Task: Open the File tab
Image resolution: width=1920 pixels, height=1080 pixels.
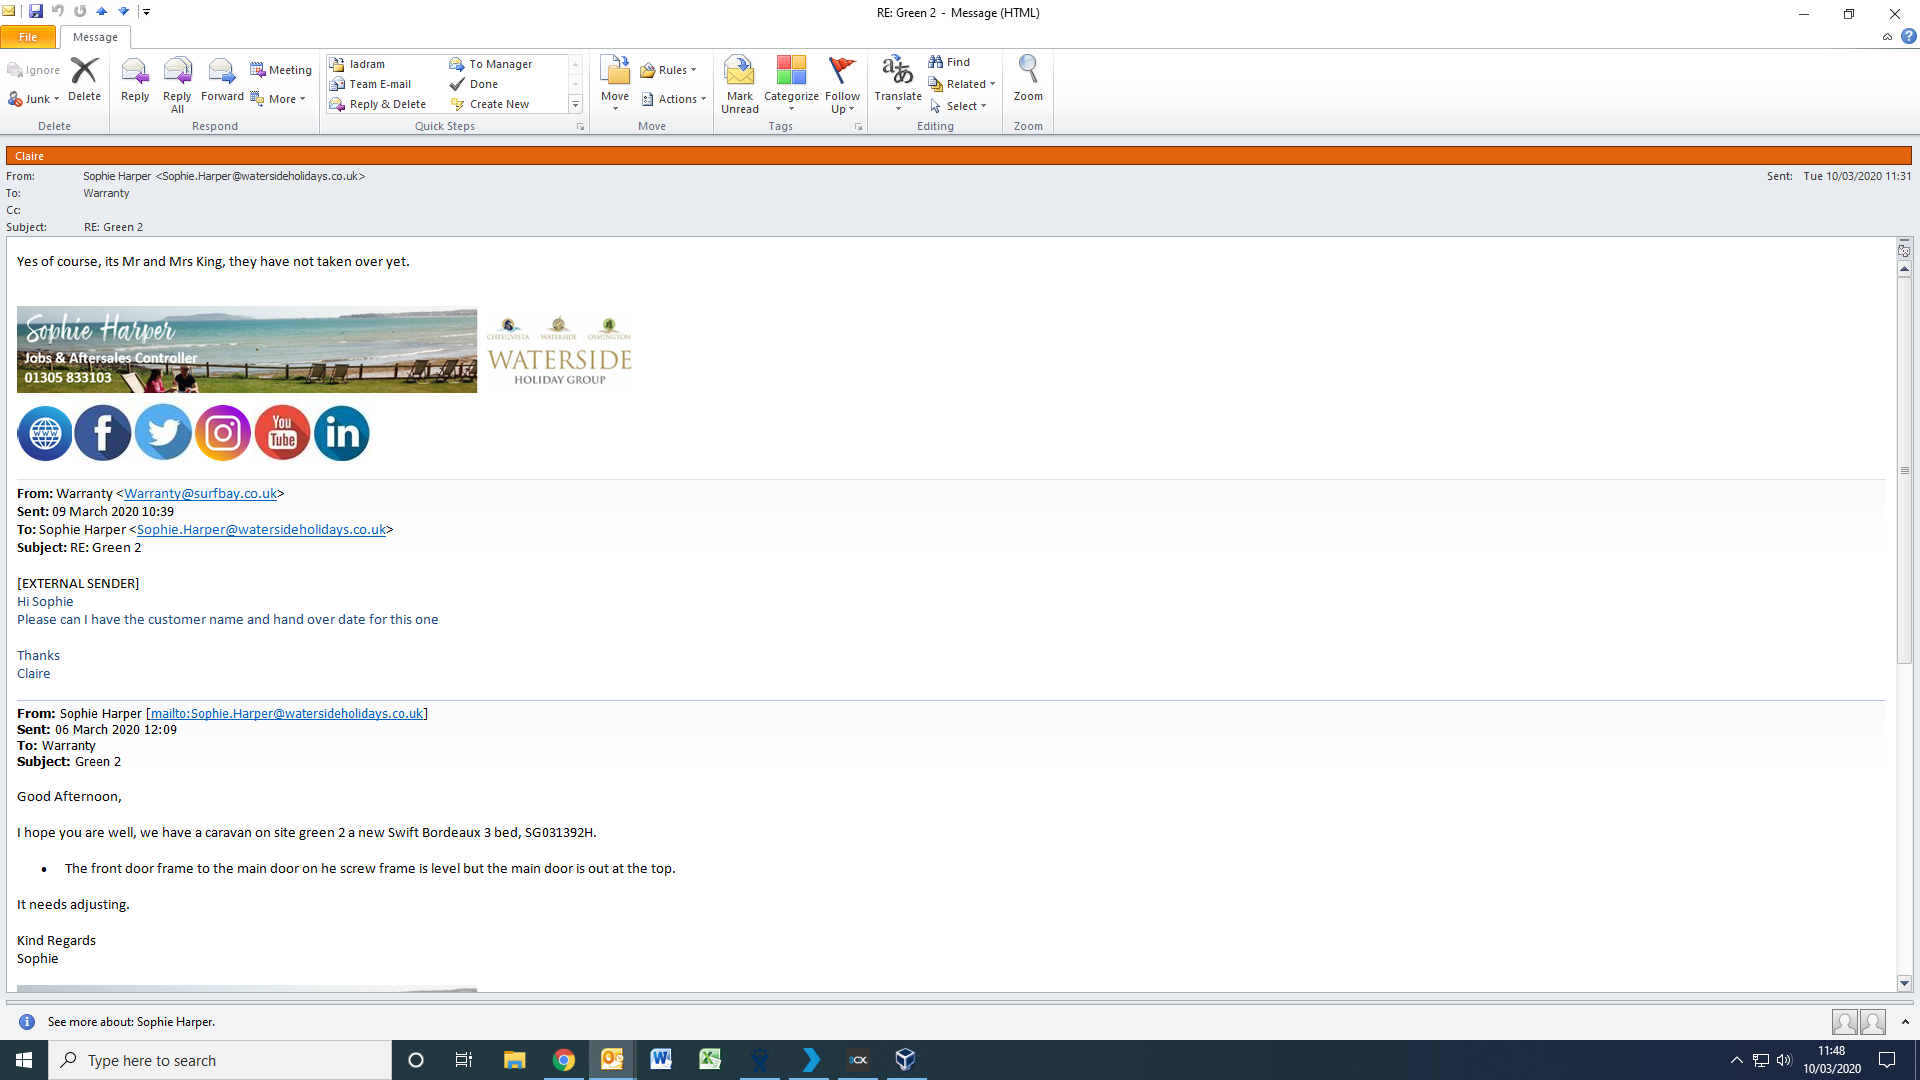Action: (28, 37)
